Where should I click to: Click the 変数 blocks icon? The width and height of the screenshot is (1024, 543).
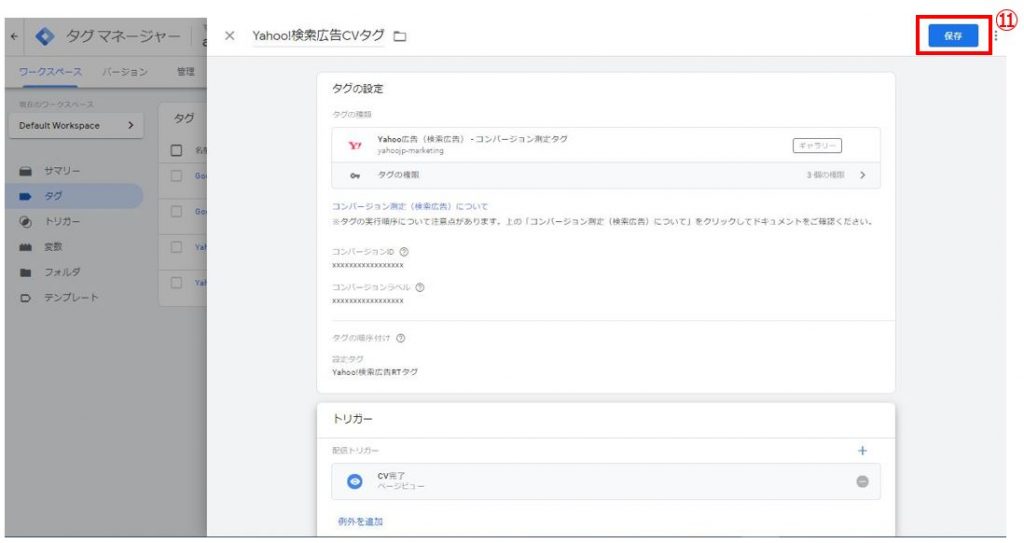point(25,247)
